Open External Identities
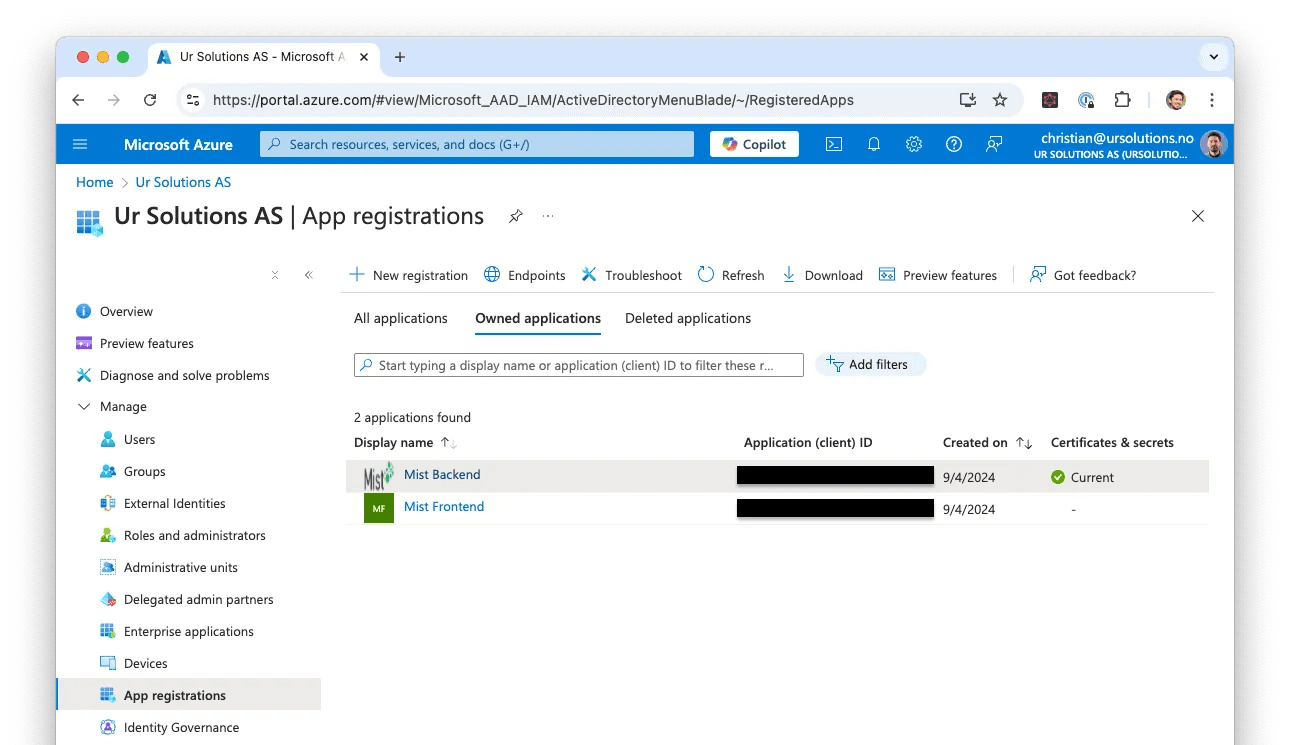The image size is (1290, 745). pyautogui.click(x=174, y=504)
